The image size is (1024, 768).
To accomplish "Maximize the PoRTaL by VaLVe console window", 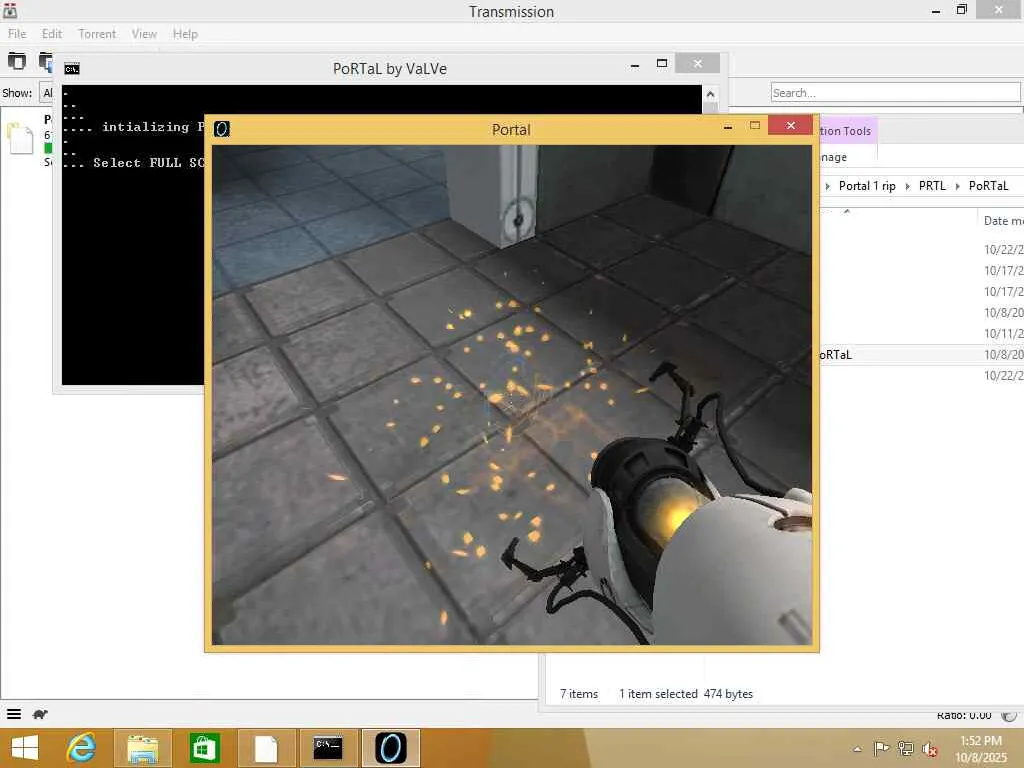I will 662,63.
